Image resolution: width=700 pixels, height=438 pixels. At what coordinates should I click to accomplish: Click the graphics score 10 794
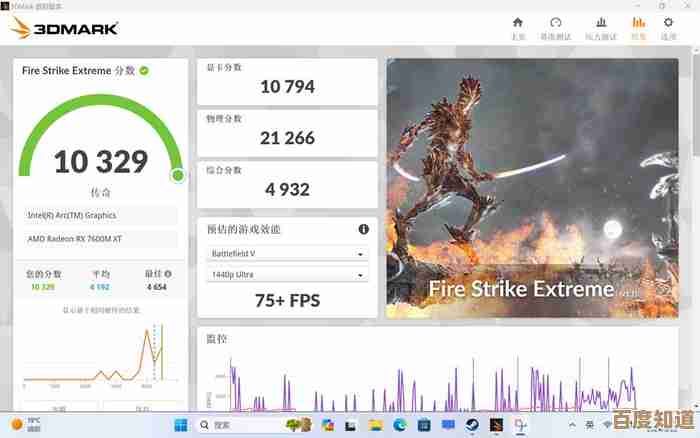[288, 87]
